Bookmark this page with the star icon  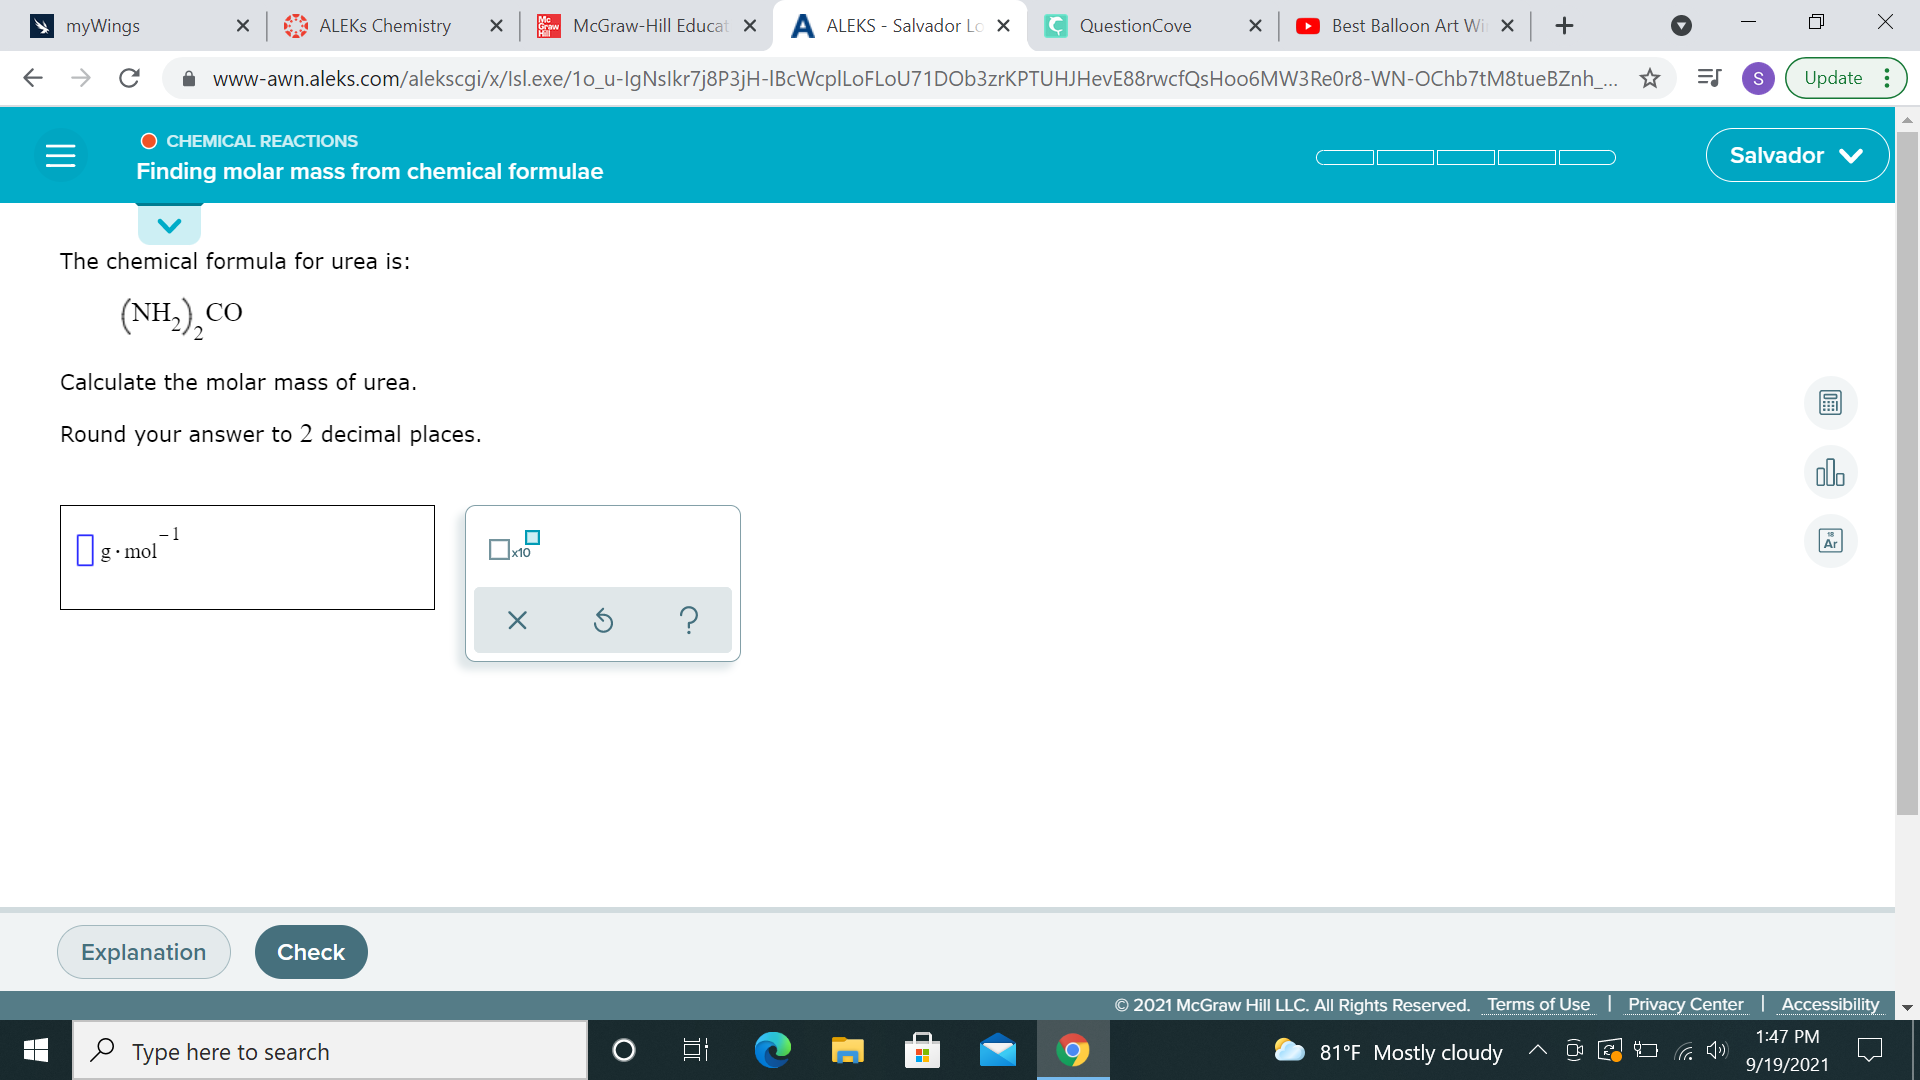tap(1650, 78)
